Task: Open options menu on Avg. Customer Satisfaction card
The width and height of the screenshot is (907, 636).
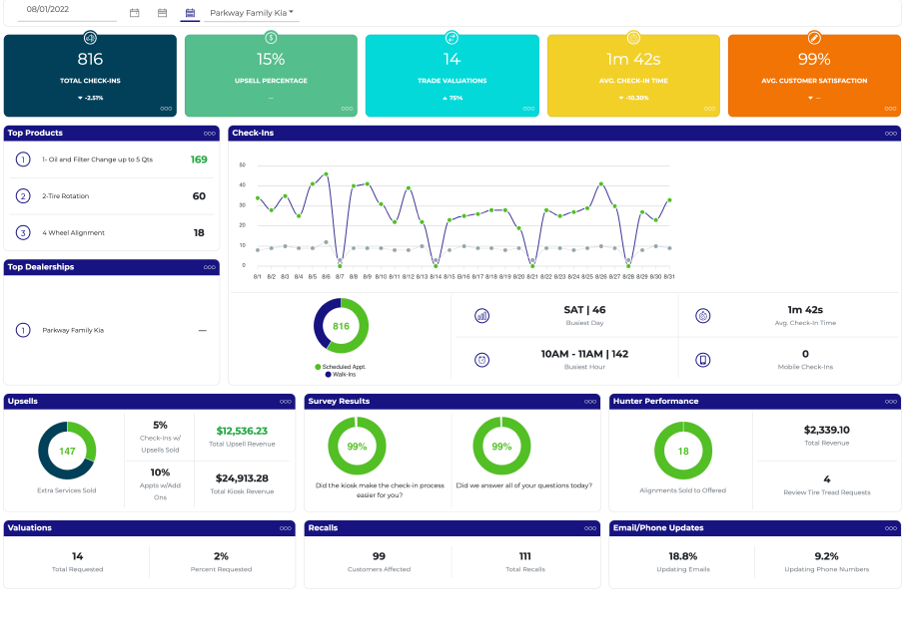Action: 890,109
